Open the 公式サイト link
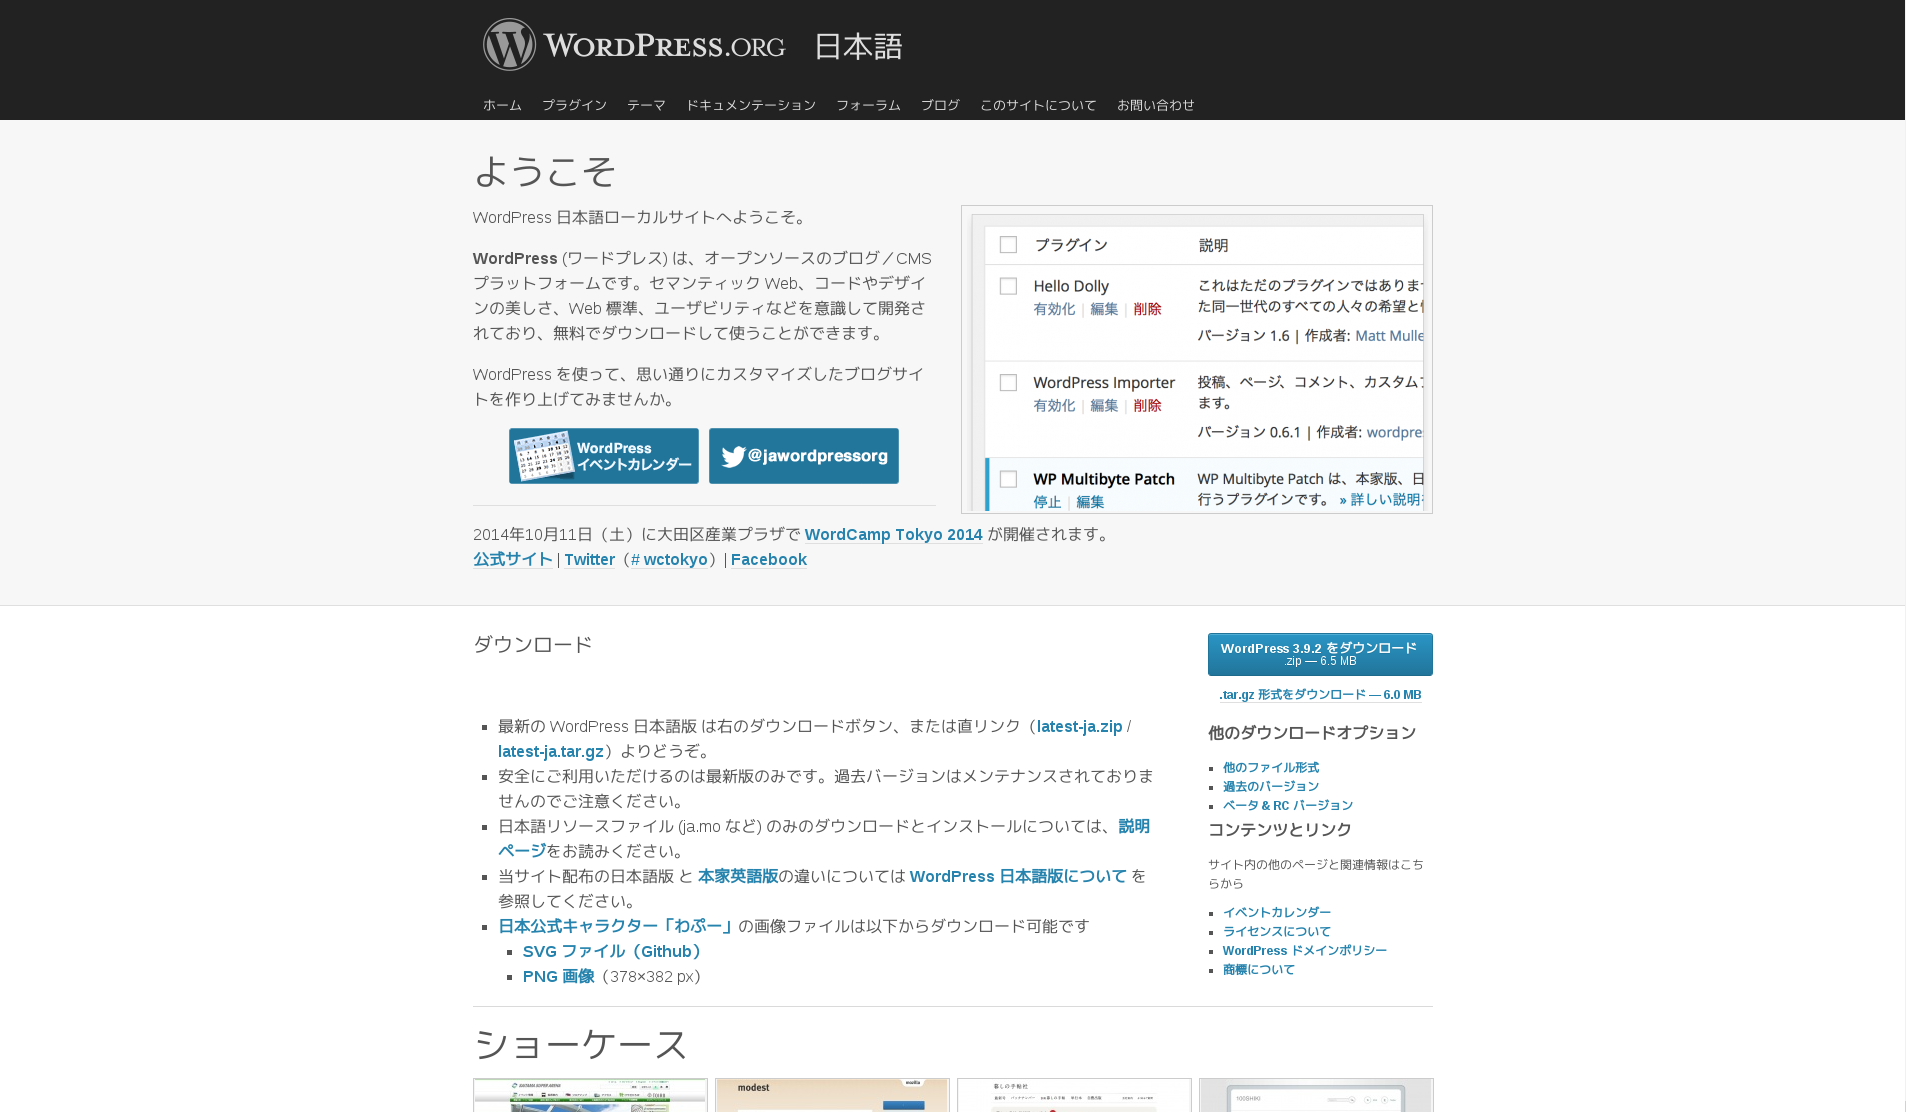 pos(513,559)
